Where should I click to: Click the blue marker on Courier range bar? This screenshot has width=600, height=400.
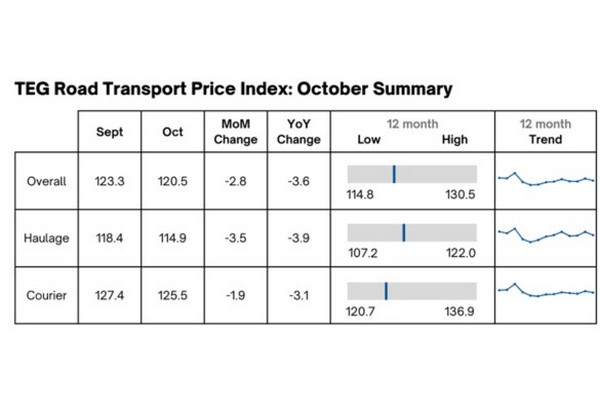[386, 290]
